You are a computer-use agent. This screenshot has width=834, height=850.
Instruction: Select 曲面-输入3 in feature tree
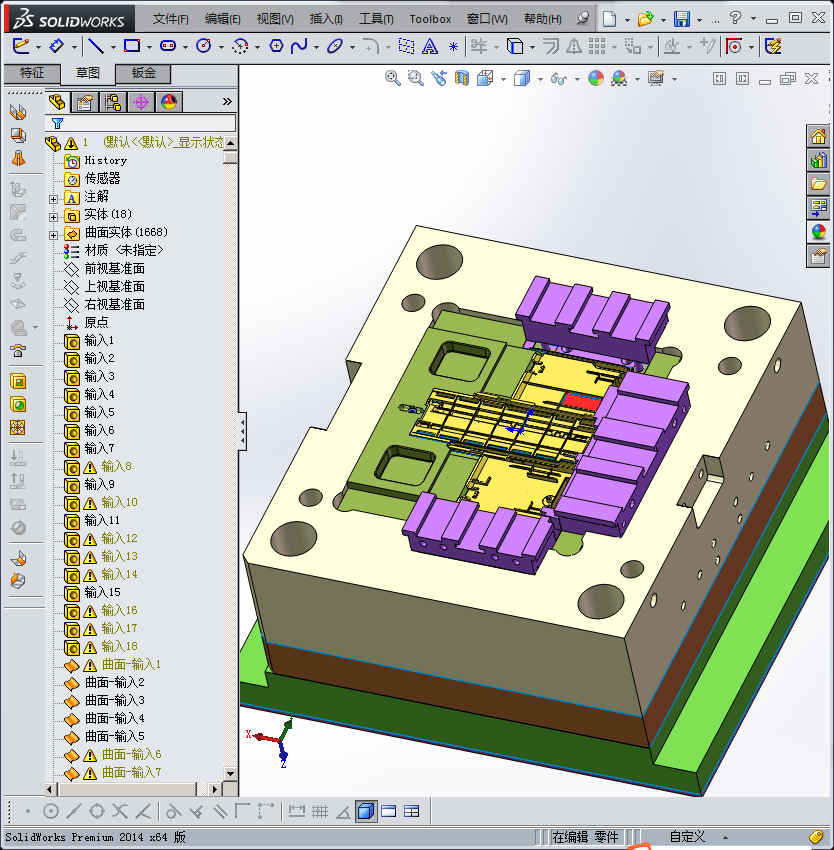pyautogui.click(x=115, y=700)
